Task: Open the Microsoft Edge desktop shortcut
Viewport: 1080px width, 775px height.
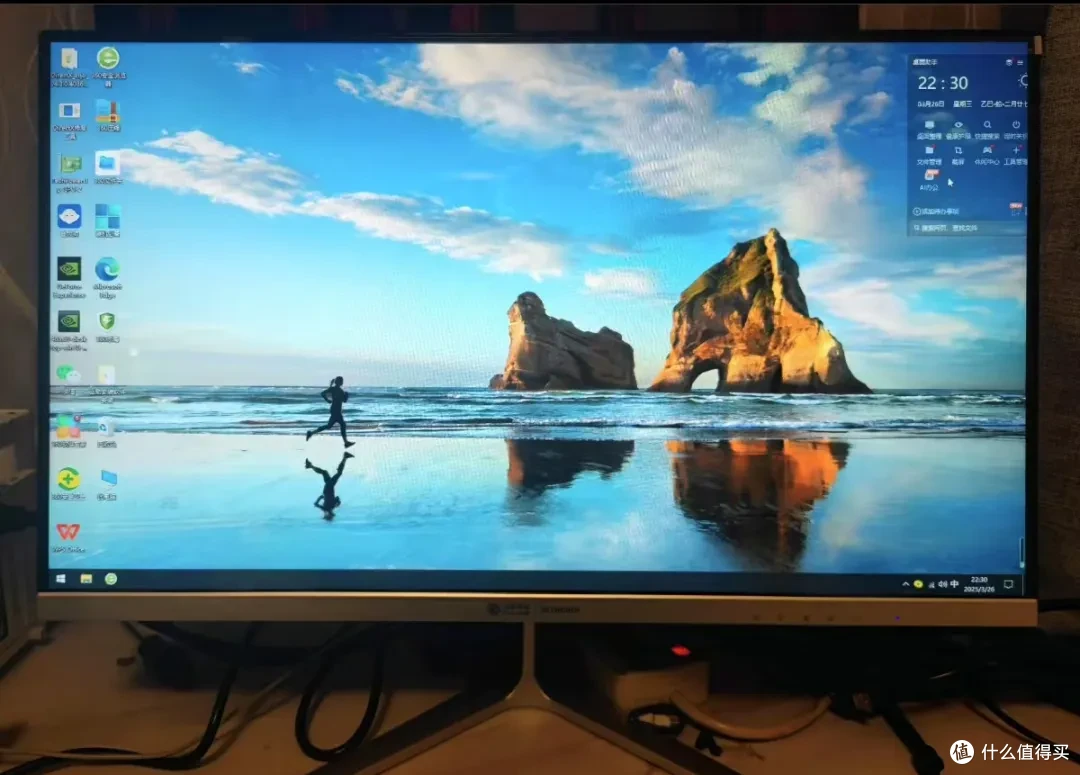Action: 107,278
